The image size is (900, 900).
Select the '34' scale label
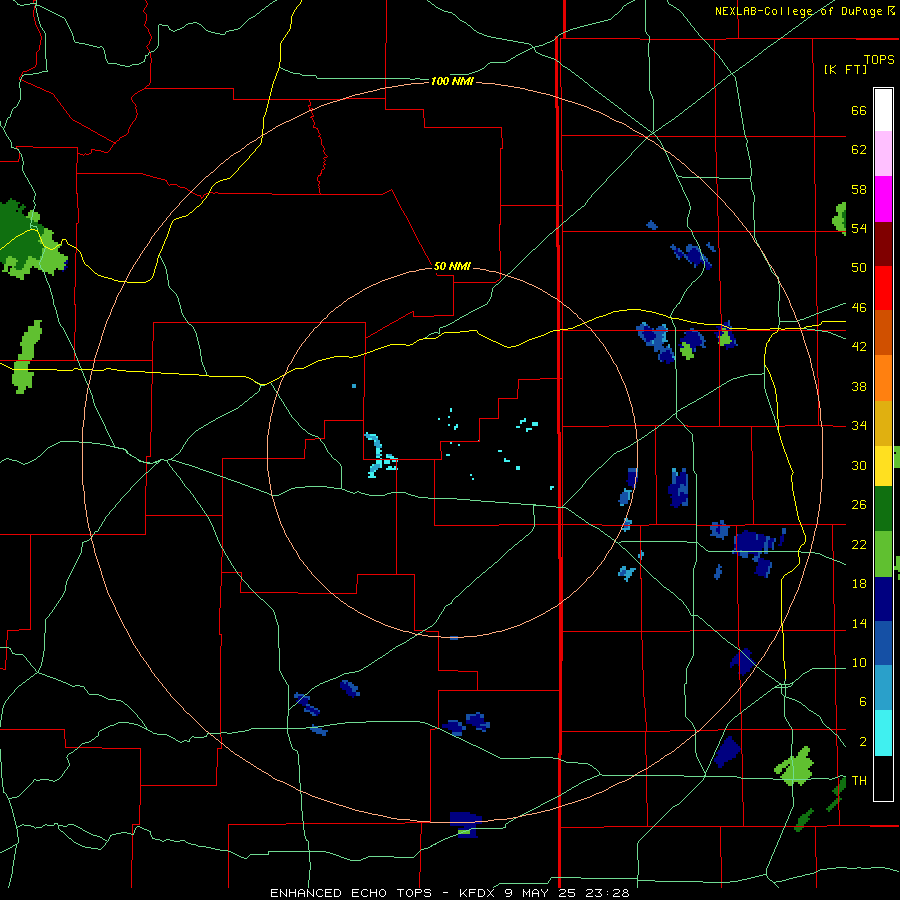coord(859,426)
